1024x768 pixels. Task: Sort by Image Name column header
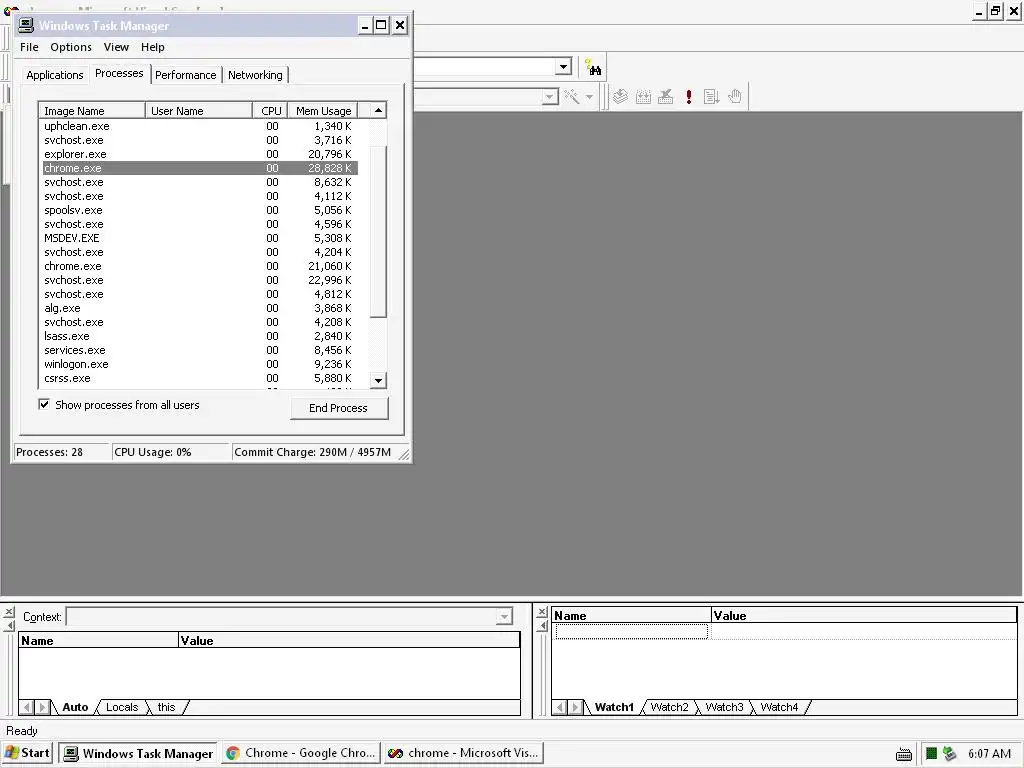pyautogui.click(x=91, y=111)
